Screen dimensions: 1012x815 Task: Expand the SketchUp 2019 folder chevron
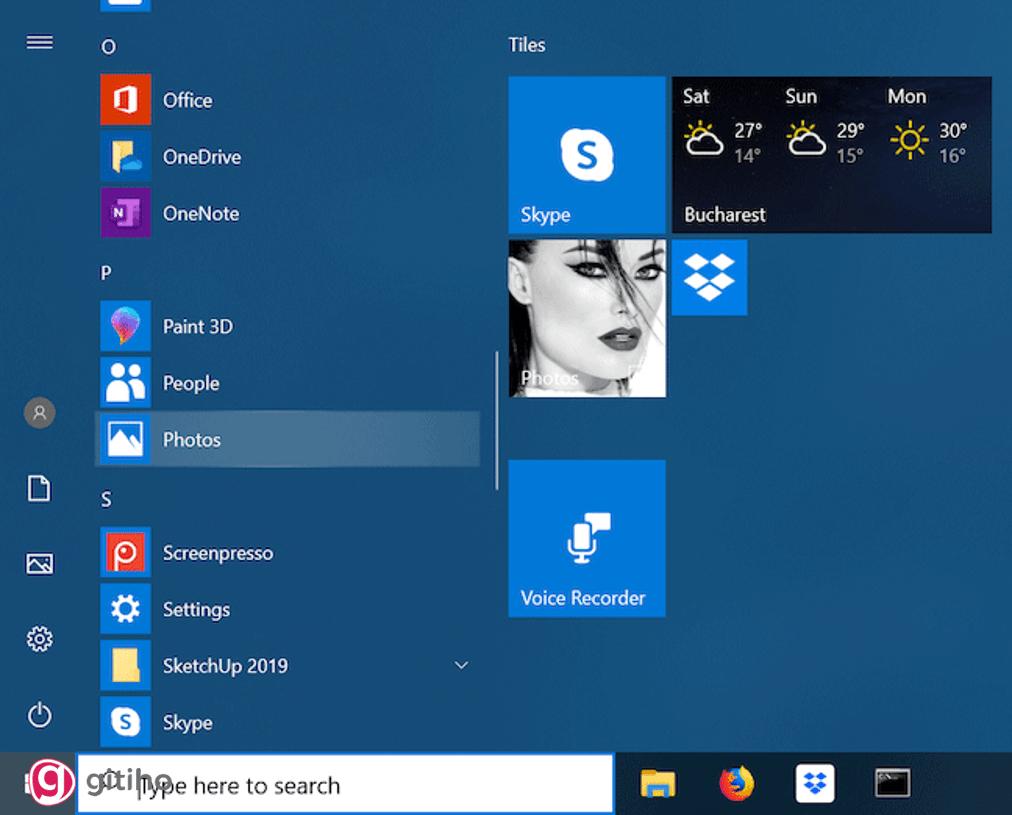click(461, 664)
